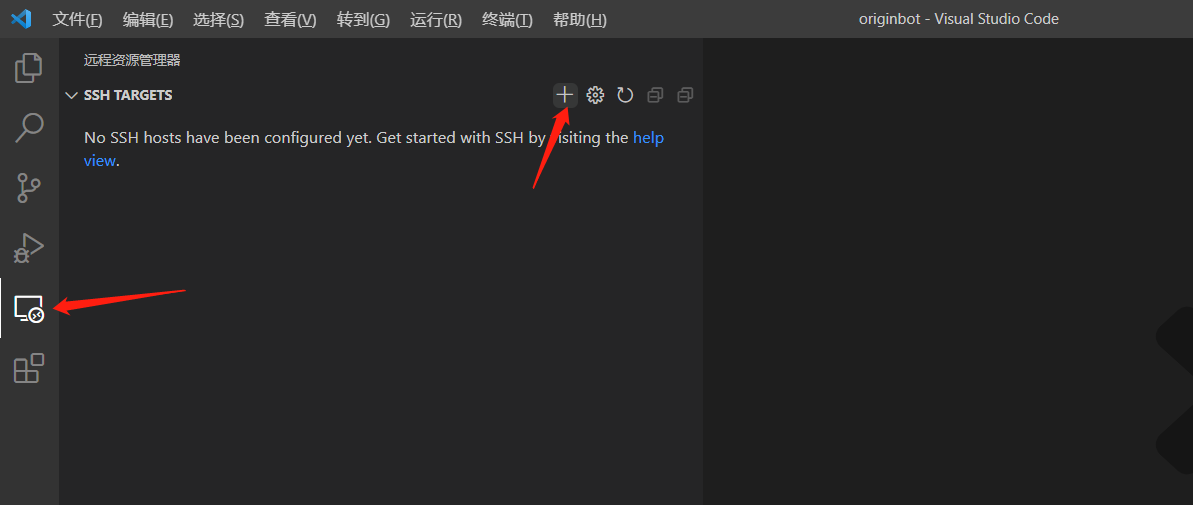This screenshot has width=1193, height=505.
Task: Open the Explorer view in activity bar
Action: [x=29, y=68]
